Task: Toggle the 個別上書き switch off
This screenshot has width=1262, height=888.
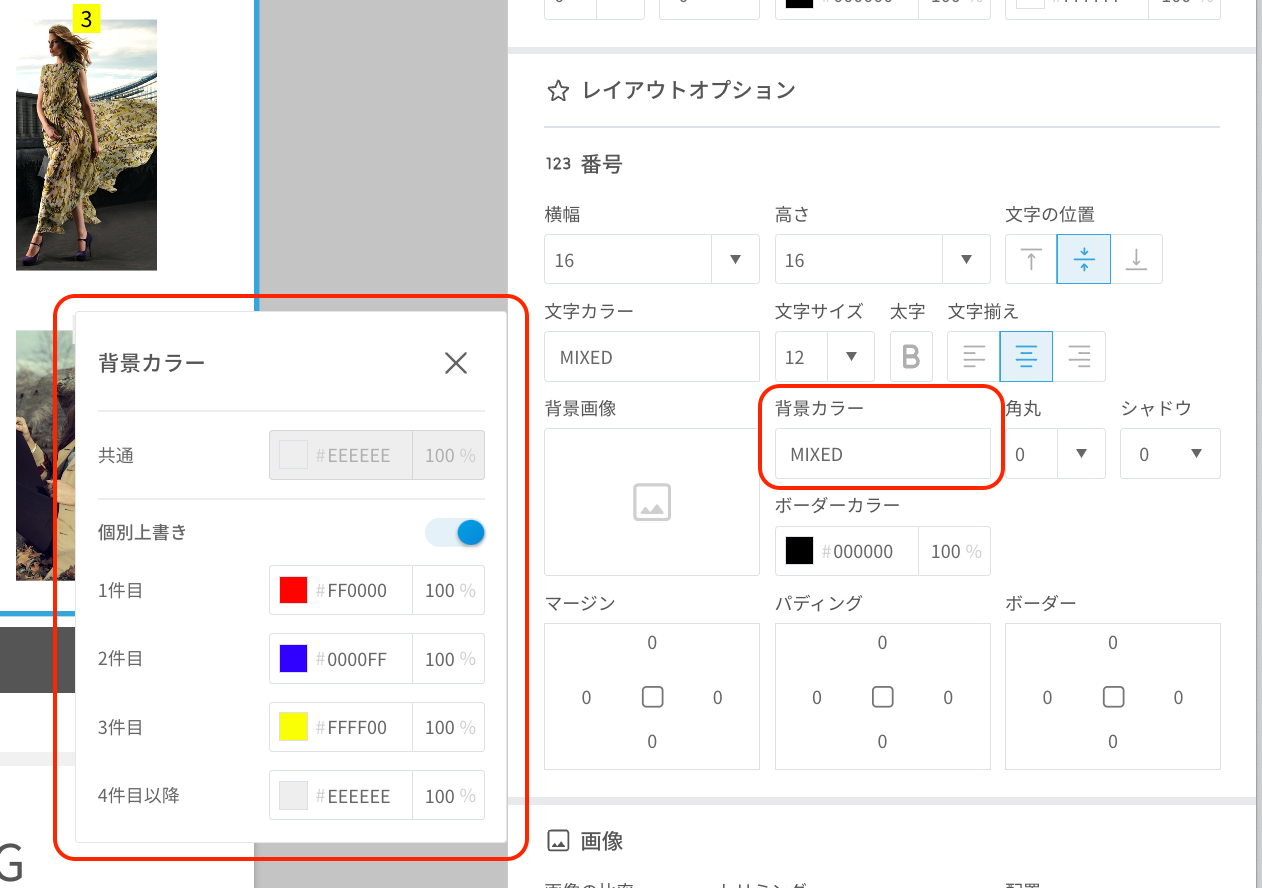Action: pos(455,533)
